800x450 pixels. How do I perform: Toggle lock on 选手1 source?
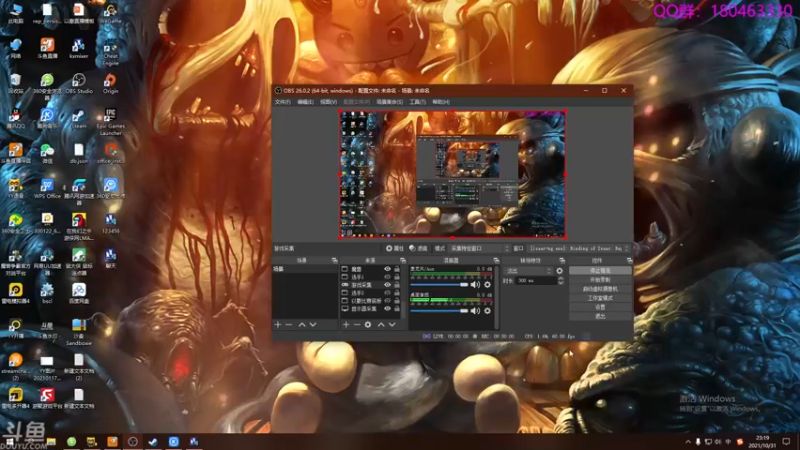click(396, 277)
